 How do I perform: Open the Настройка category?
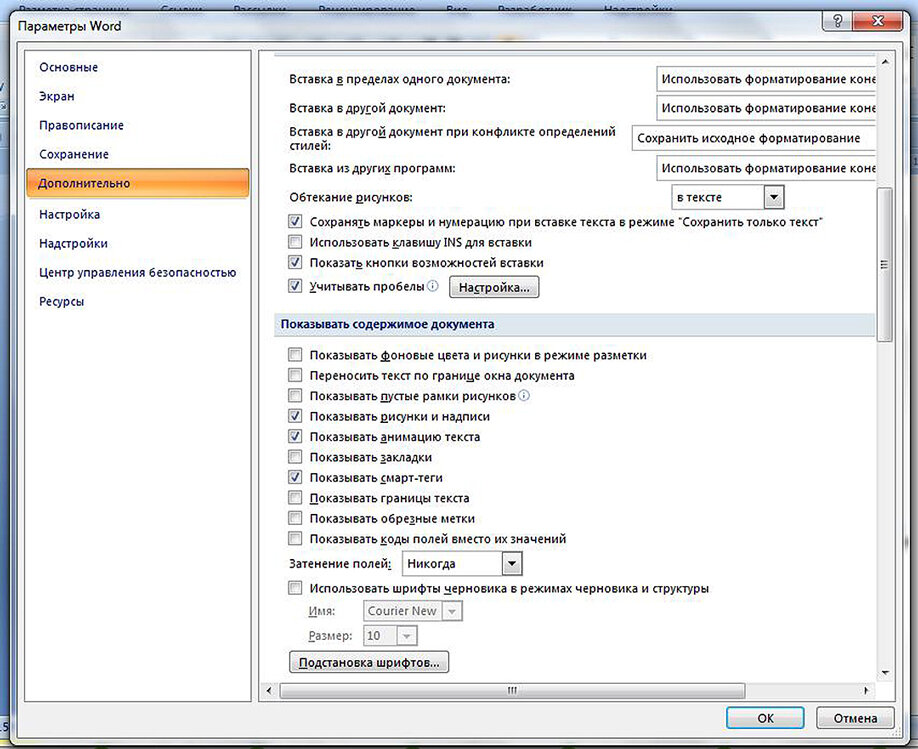(69, 214)
